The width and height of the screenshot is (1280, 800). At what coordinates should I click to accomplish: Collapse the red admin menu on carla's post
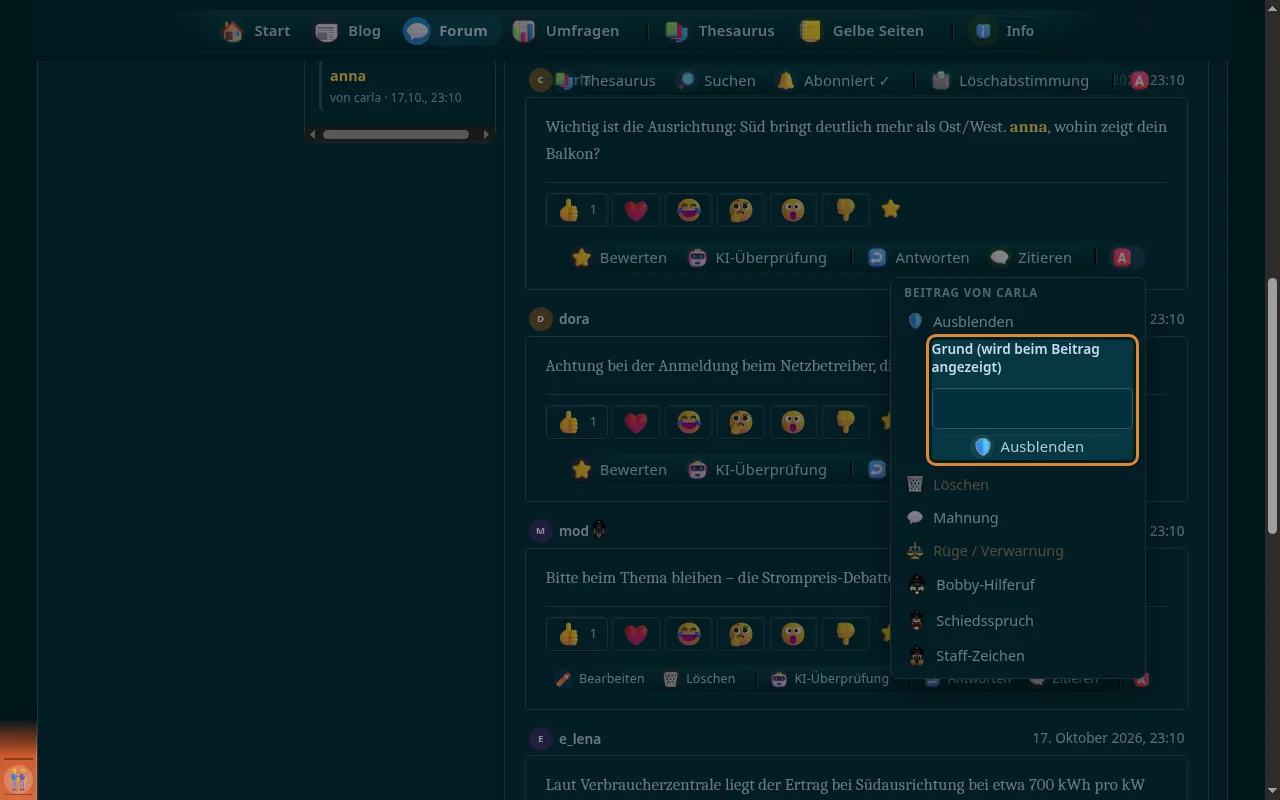click(x=1122, y=258)
